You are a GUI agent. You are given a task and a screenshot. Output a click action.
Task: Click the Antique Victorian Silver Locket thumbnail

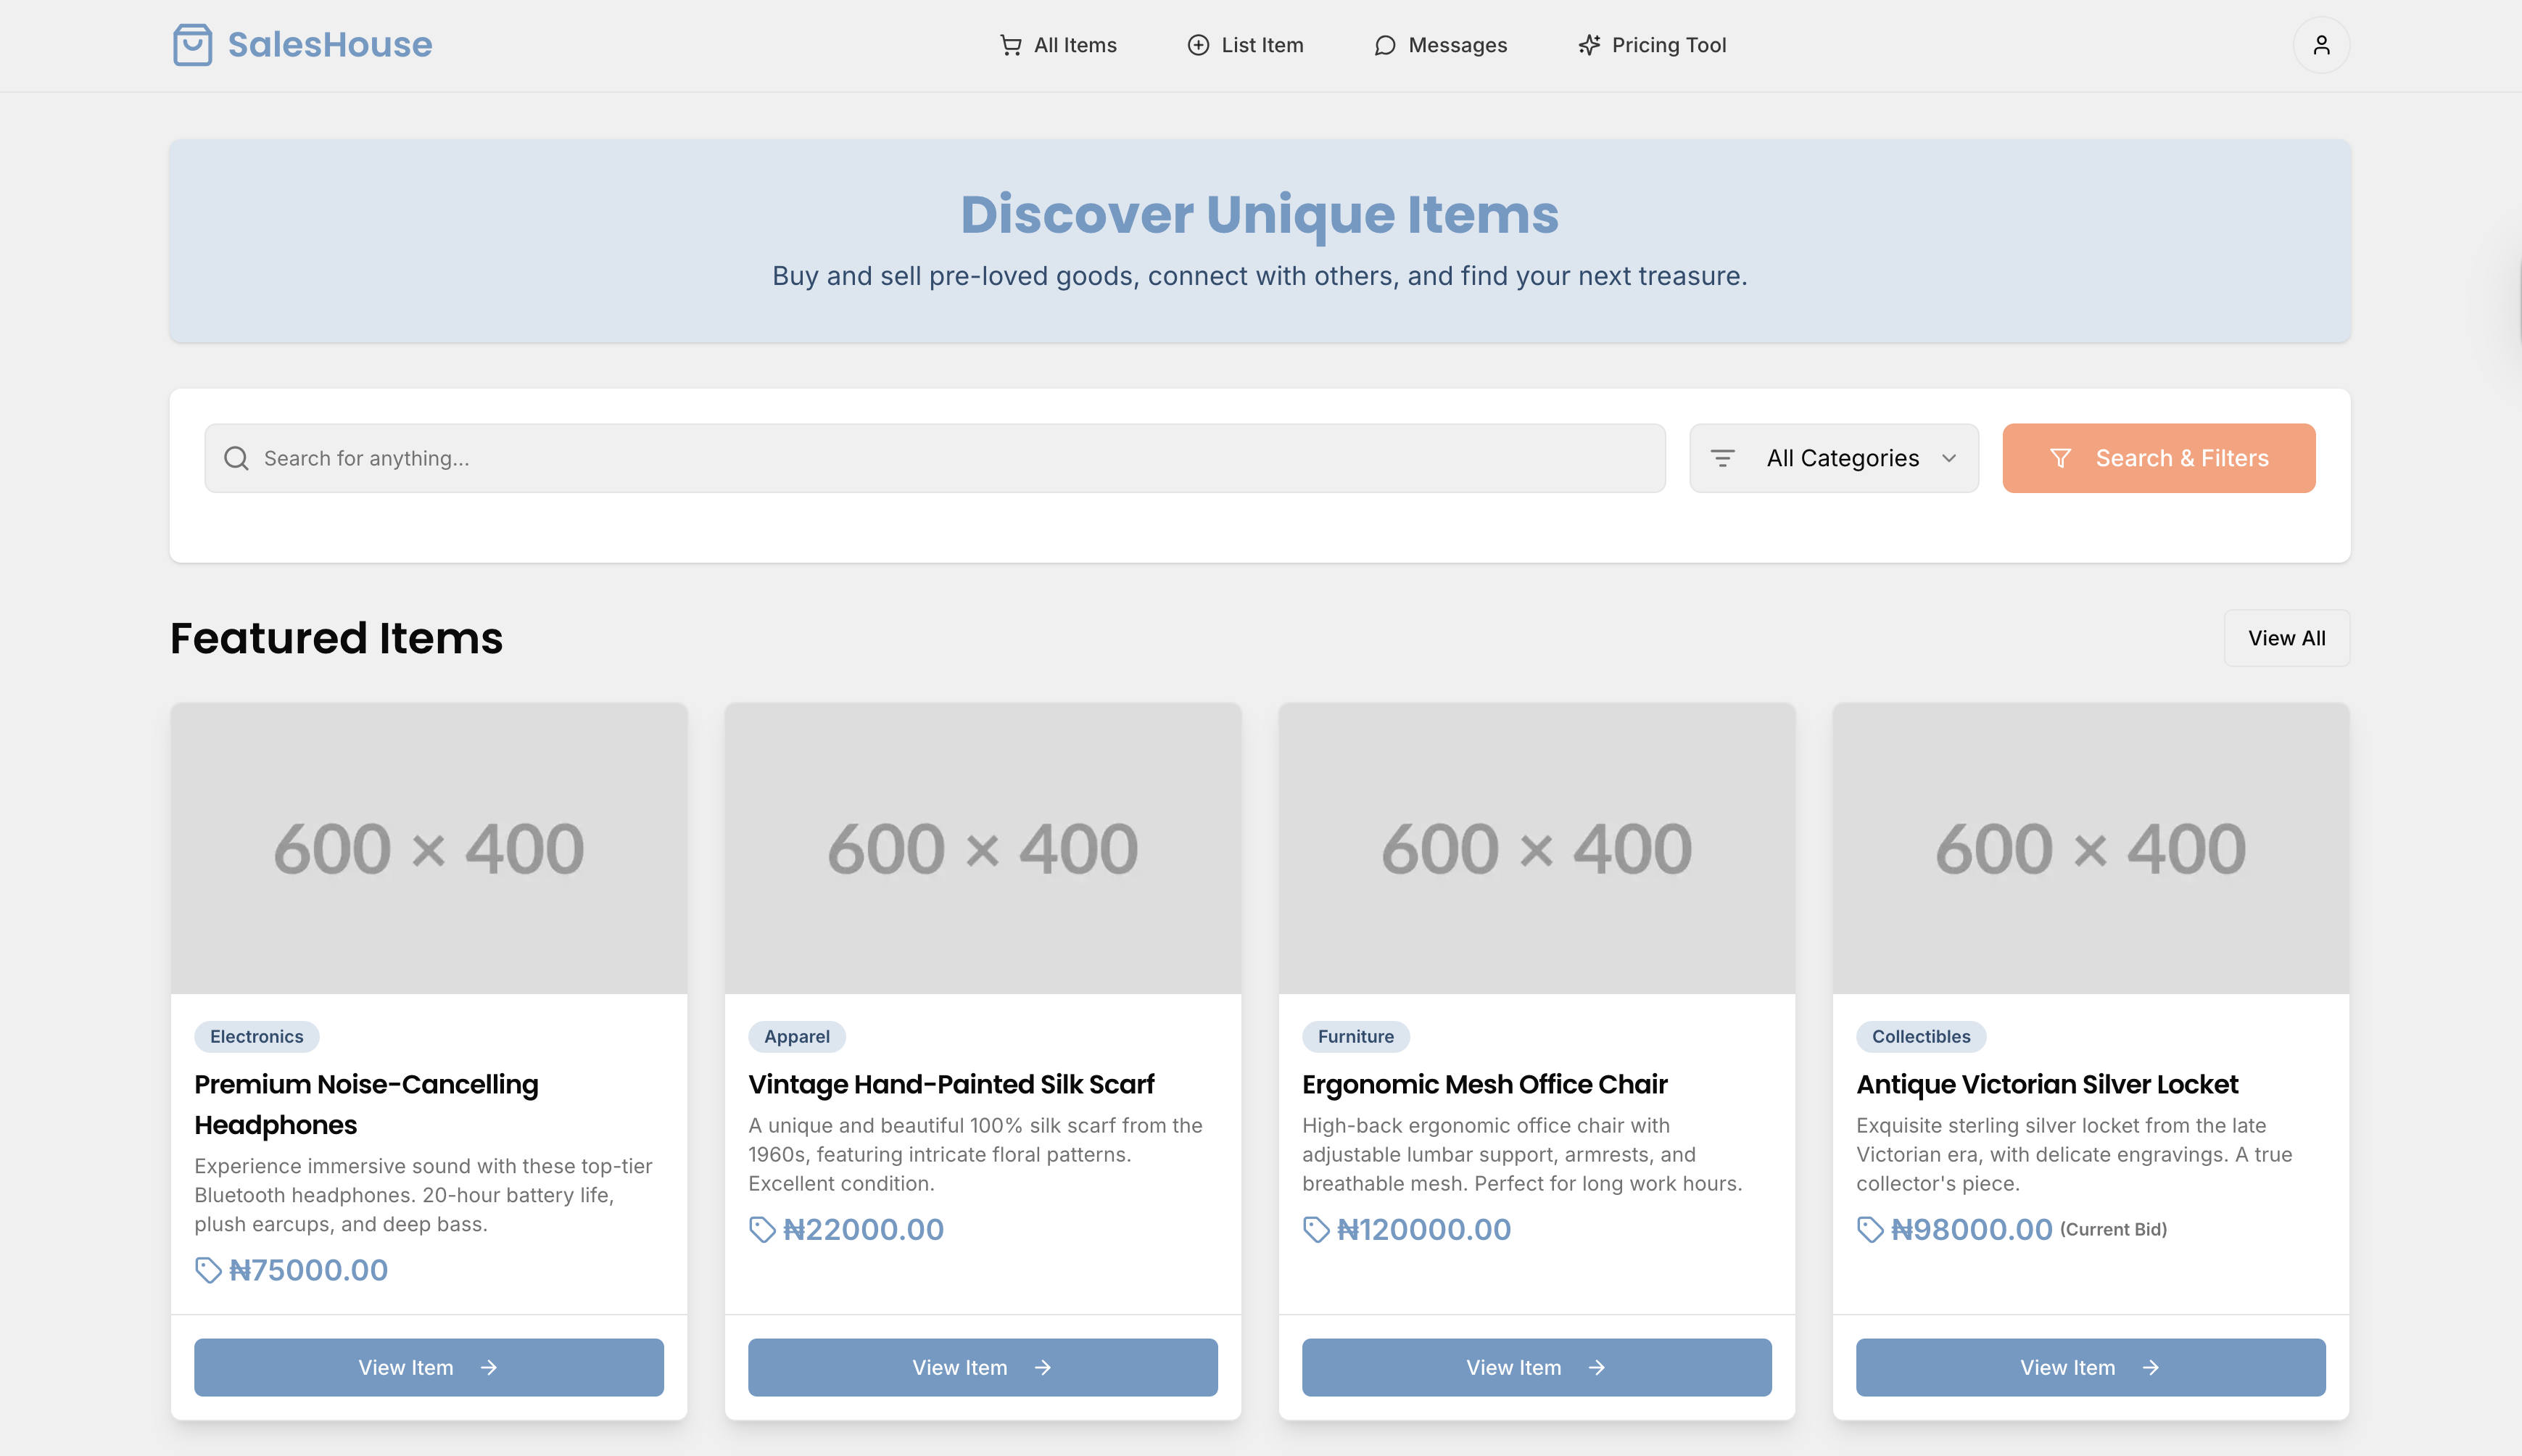2090,848
